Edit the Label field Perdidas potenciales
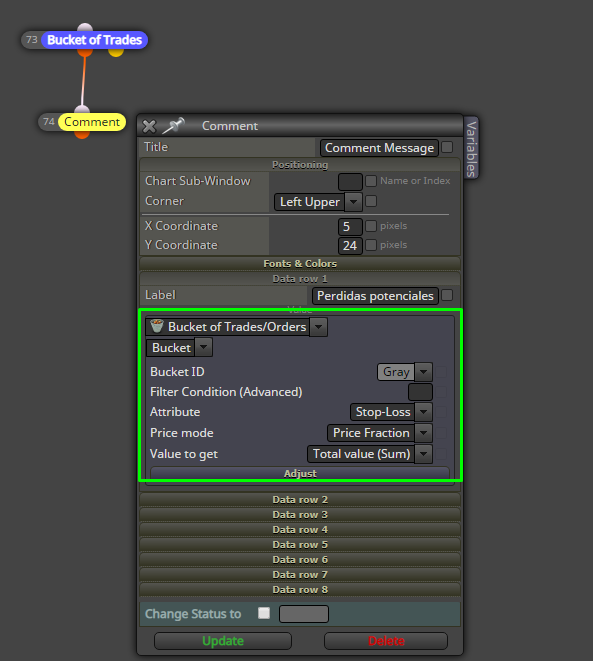Image resolution: width=593 pixels, height=661 pixels. click(375, 296)
